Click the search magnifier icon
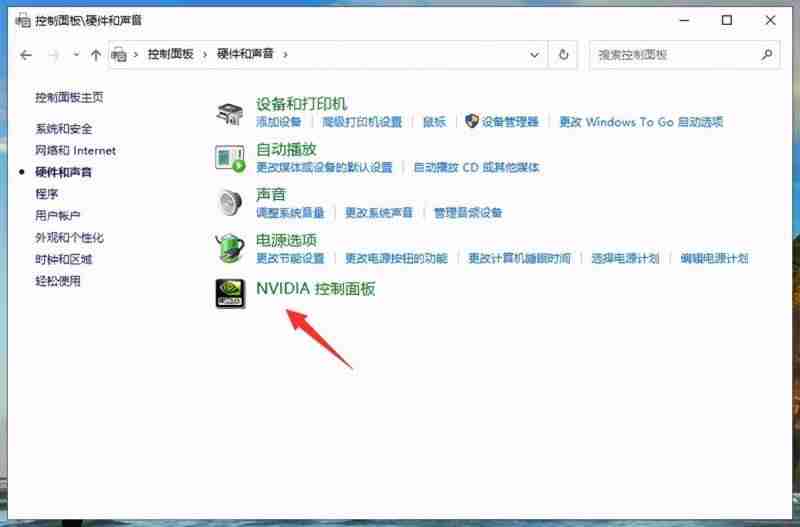 [x=766, y=55]
